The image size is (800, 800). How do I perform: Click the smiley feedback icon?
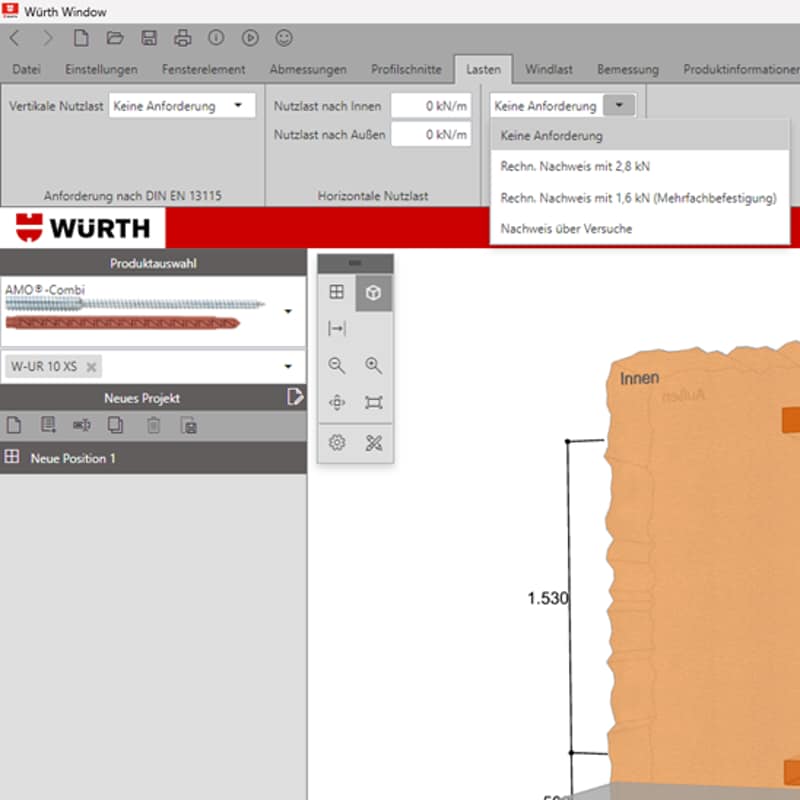click(x=284, y=38)
